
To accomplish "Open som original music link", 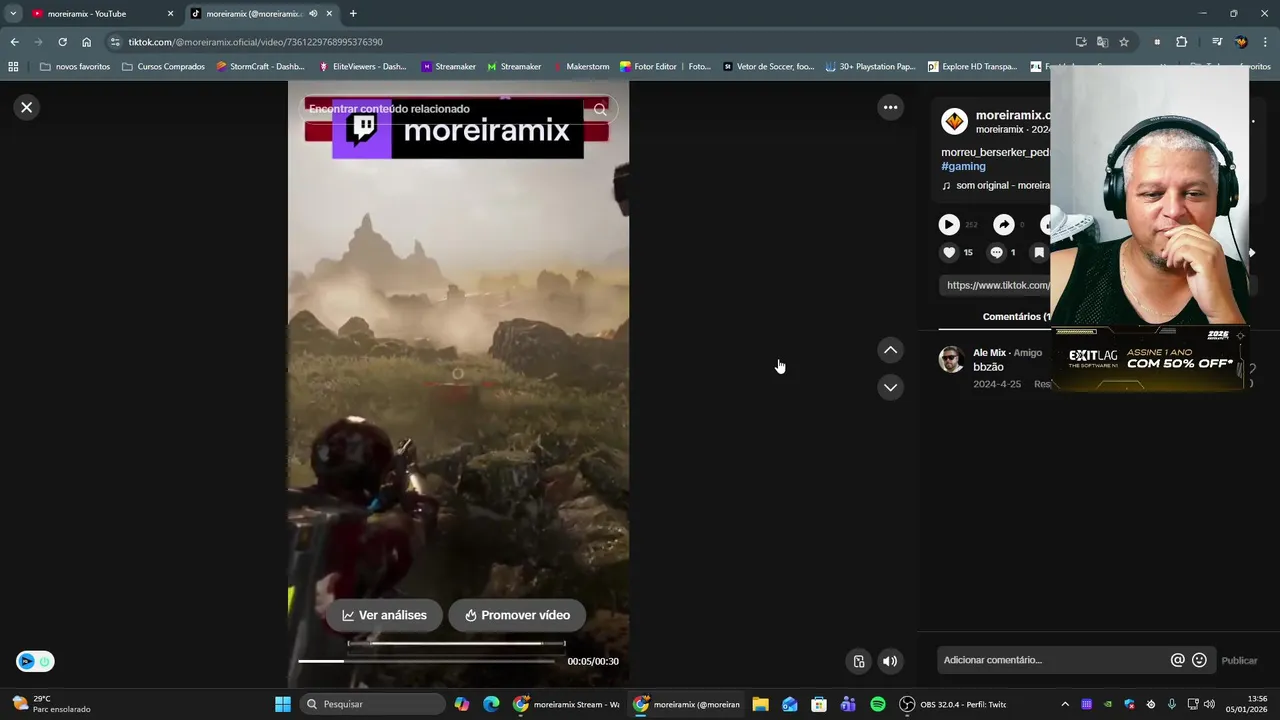I will pos(995,185).
